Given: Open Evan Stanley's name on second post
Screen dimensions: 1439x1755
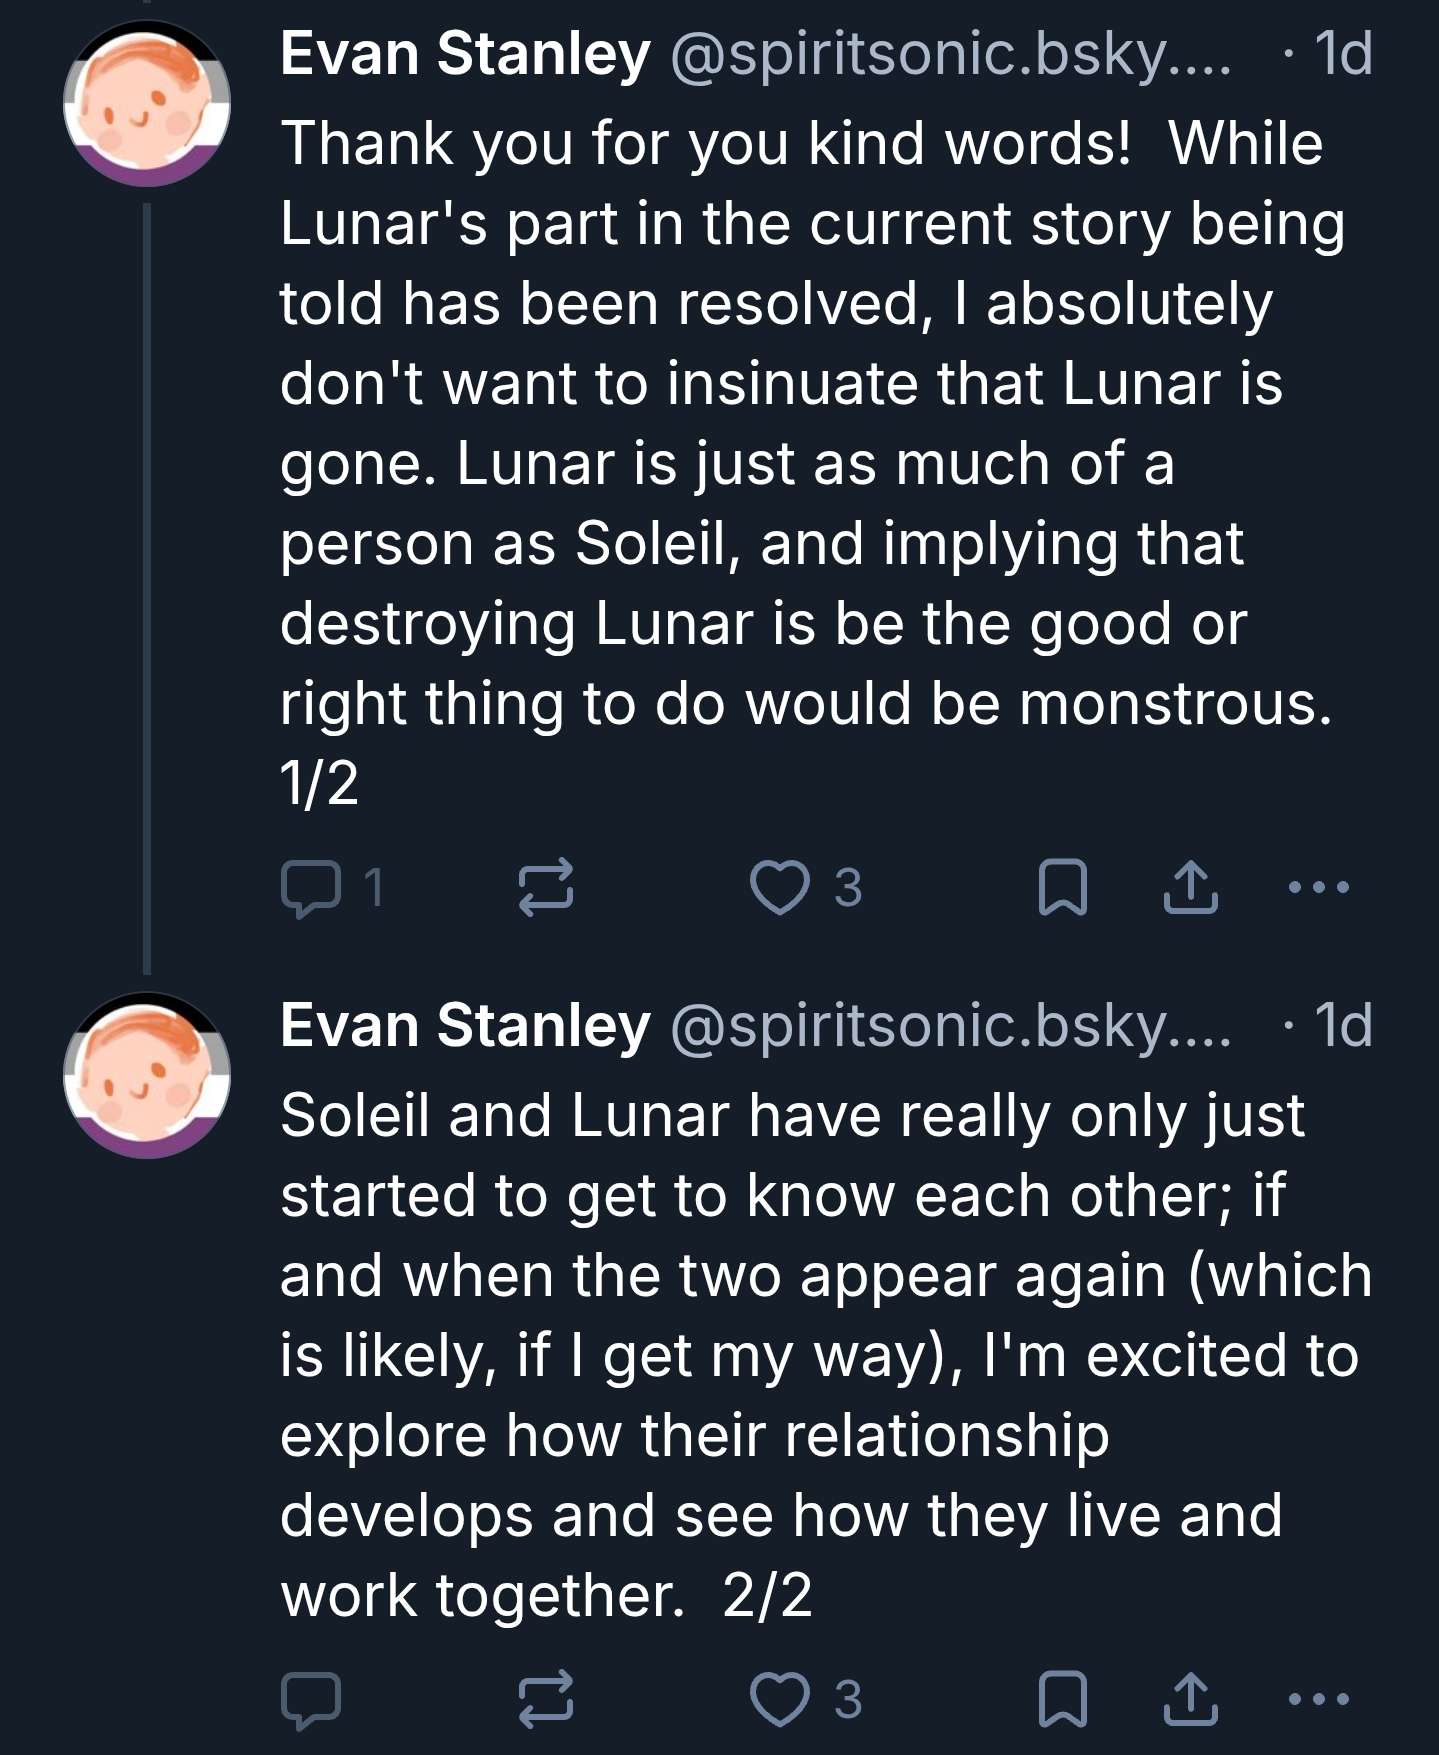Looking at the screenshot, I should point(465,1026).
